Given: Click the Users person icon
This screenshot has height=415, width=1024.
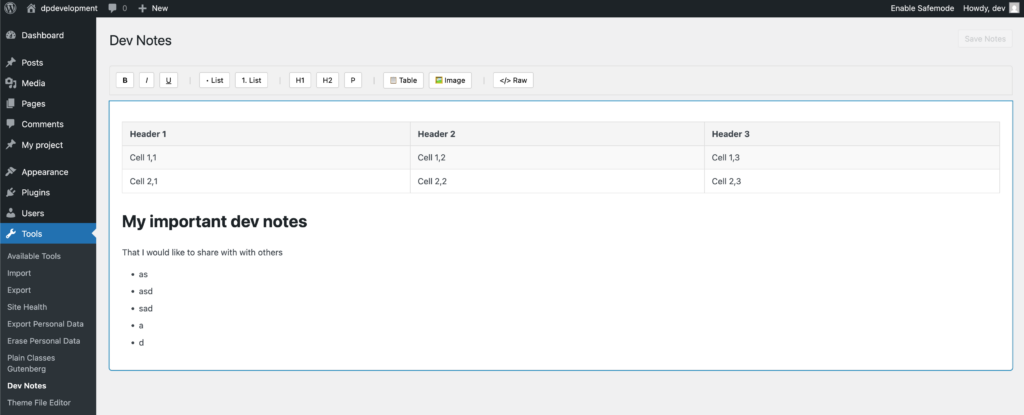Looking at the screenshot, I should click(10, 213).
